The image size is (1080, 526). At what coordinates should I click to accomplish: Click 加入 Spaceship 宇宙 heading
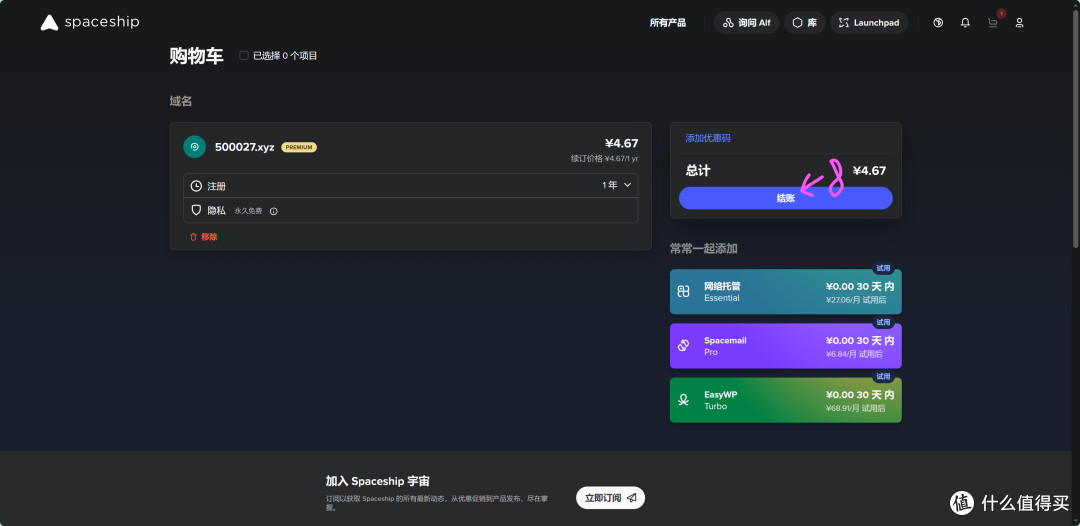pyautogui.click(x=377, y=481)
